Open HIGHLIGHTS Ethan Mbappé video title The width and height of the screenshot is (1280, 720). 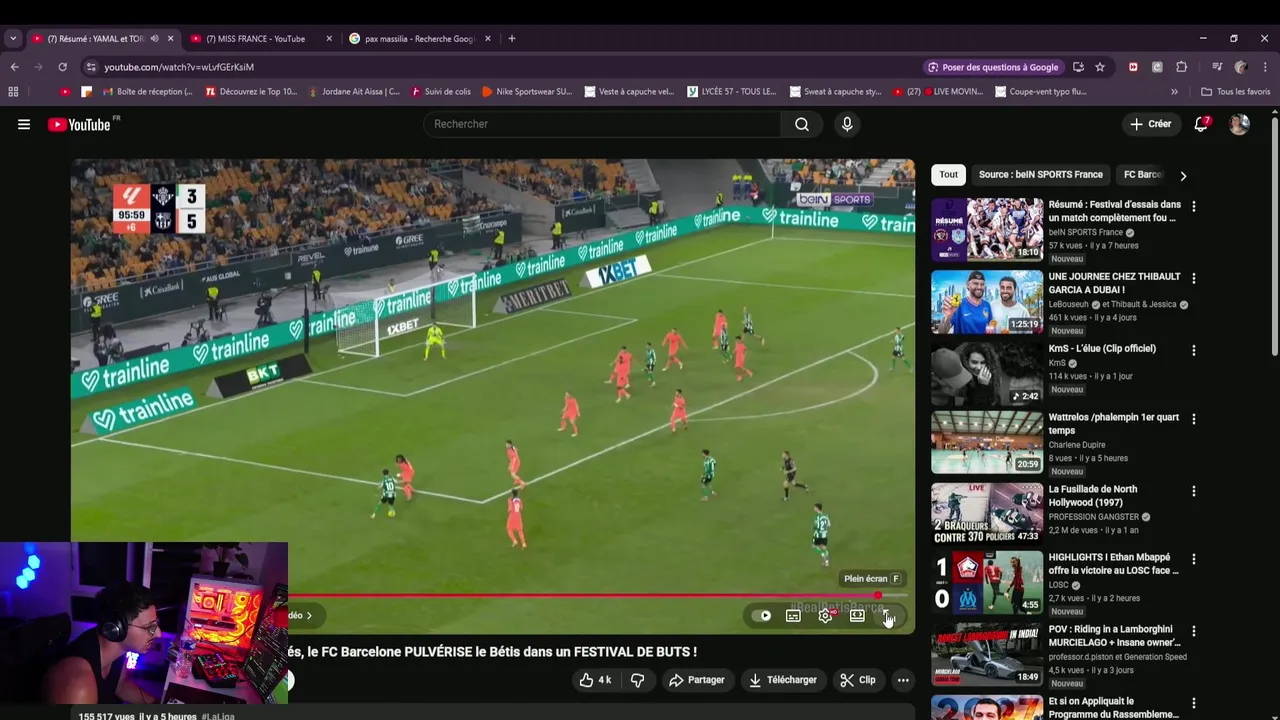1114,564
